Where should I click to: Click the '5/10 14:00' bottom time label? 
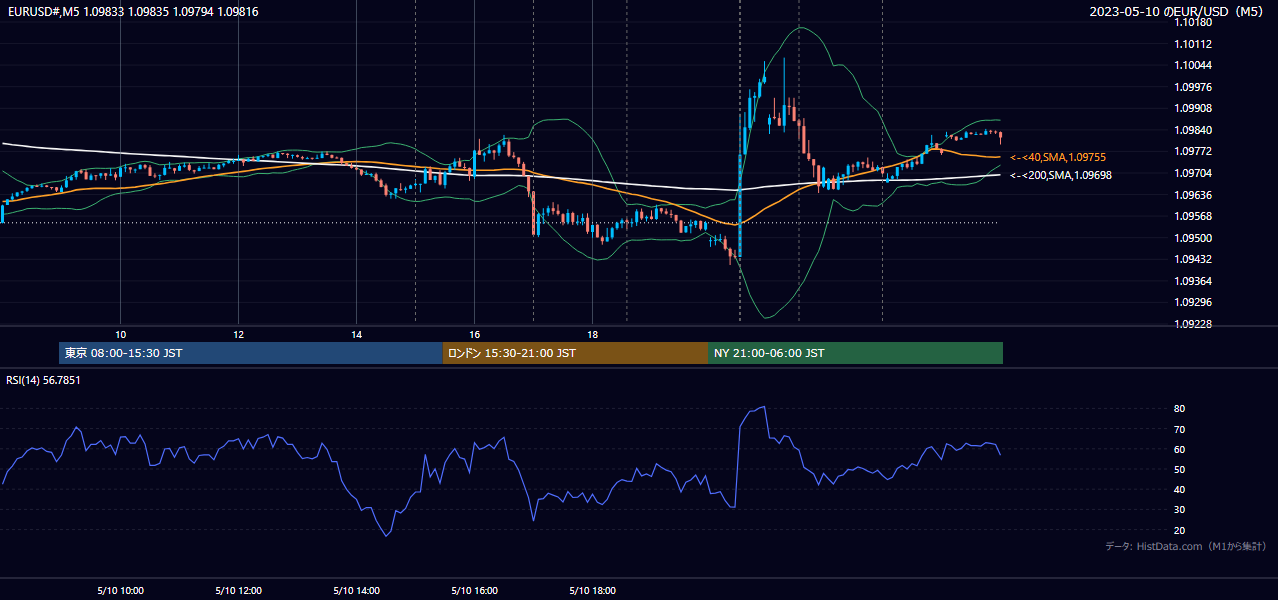(x=356, y=591)
